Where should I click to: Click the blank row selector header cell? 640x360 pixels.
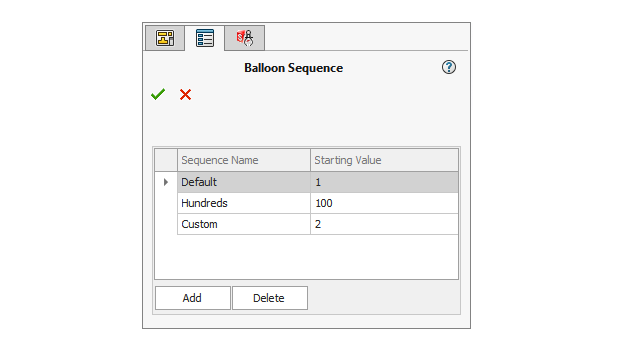point(166,160)
